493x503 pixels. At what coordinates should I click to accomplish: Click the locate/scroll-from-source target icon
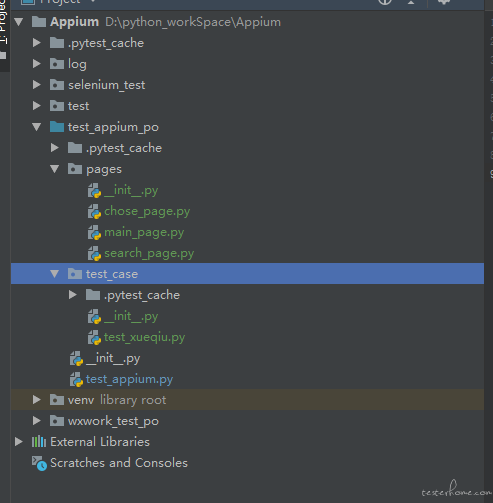click(x=385, y=2)
